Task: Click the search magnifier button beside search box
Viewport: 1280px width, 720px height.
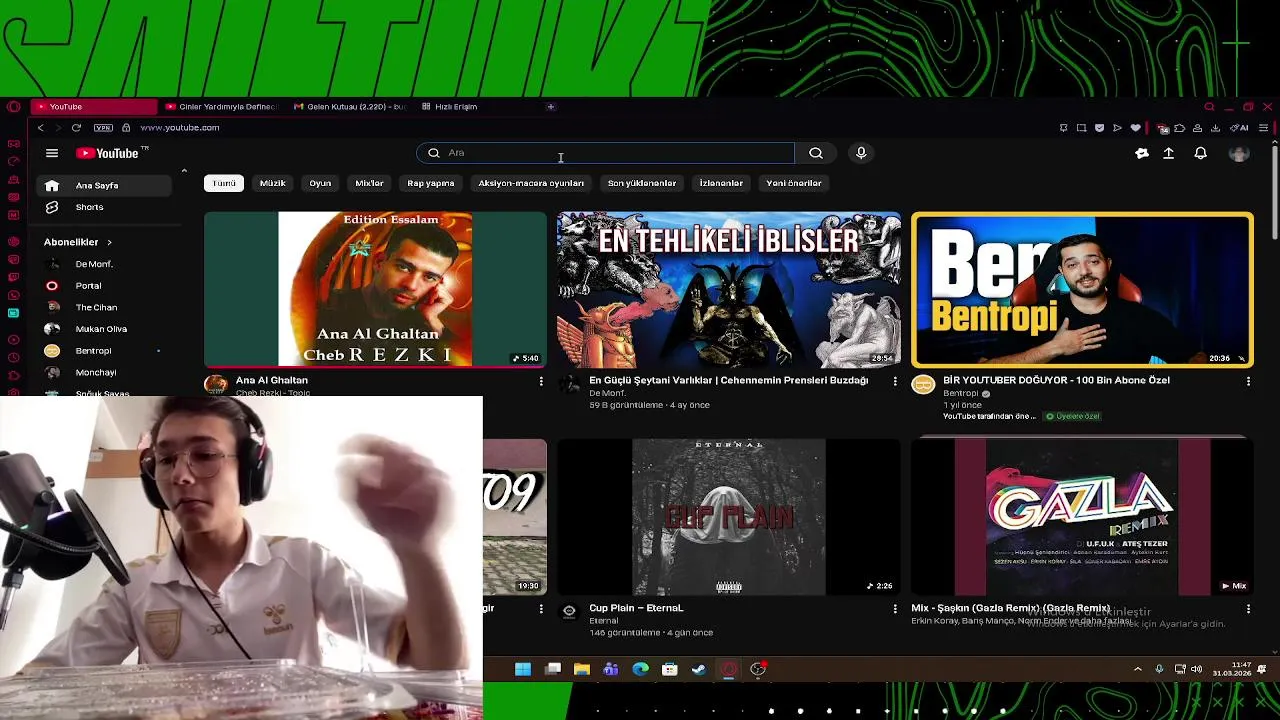Action: point(816,153)
